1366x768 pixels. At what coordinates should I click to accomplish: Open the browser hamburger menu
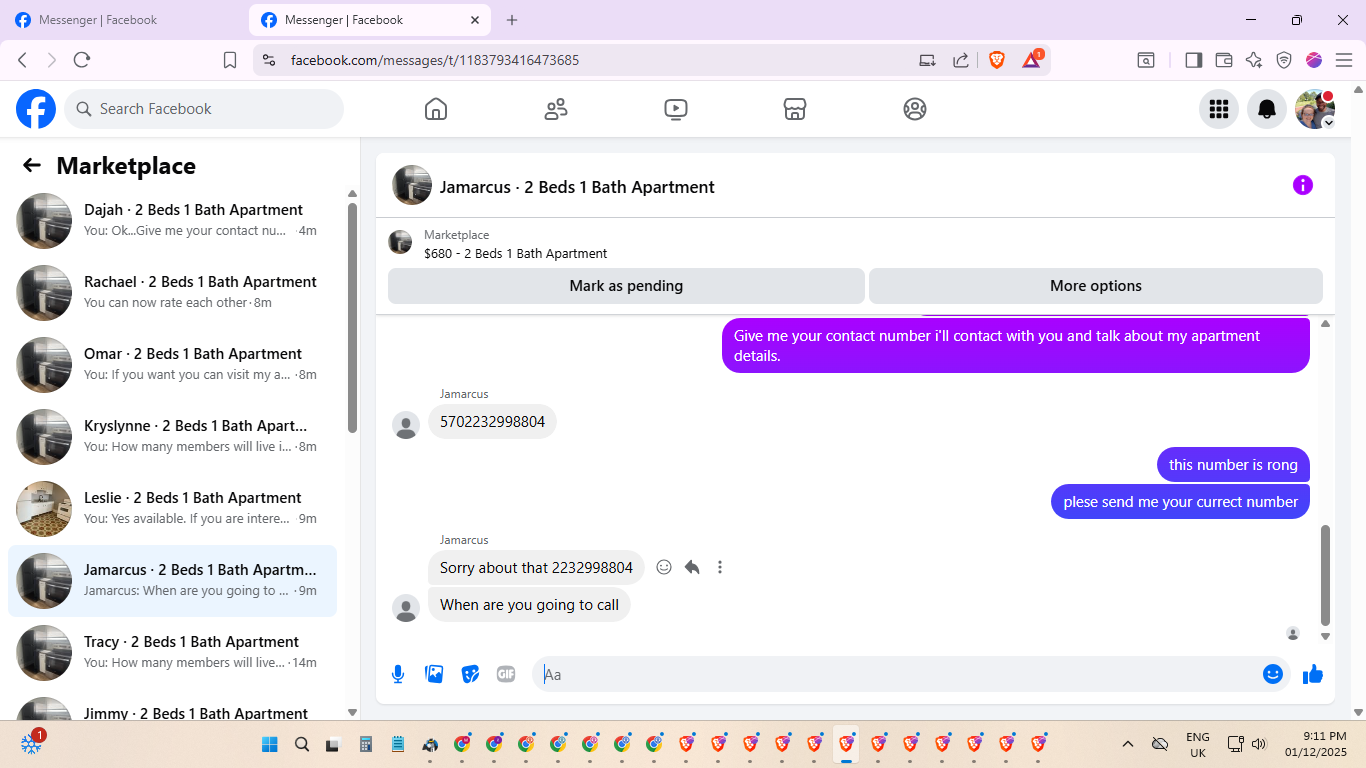(1344, 60)
